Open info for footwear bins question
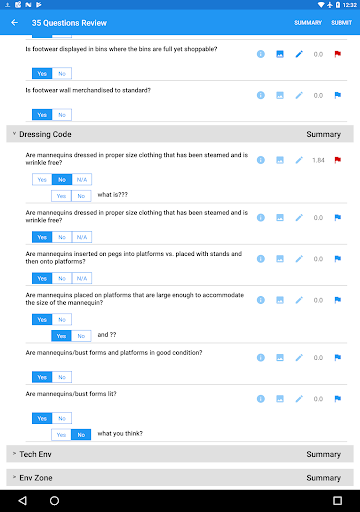The height and width of the screenshot is (512, 360). [x=261, y=54]
